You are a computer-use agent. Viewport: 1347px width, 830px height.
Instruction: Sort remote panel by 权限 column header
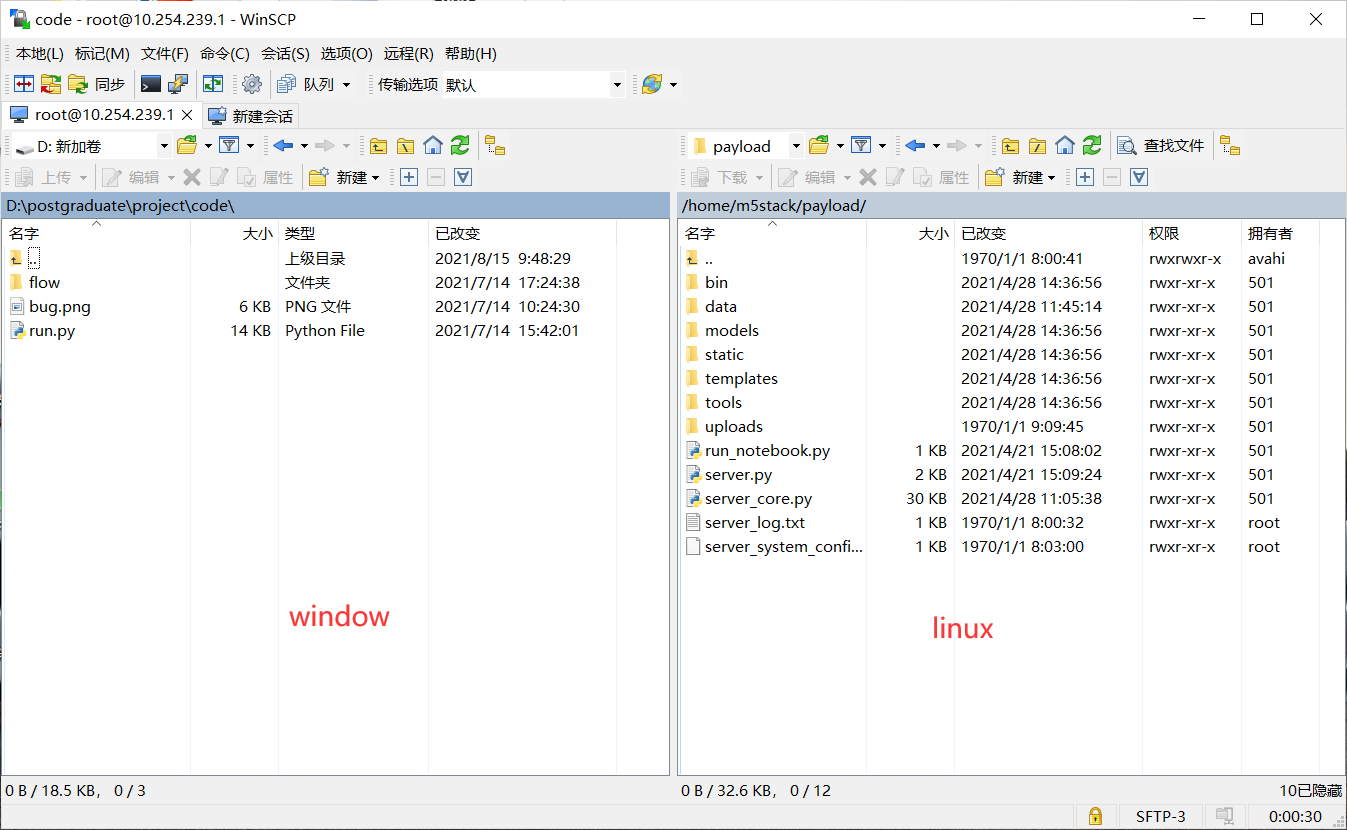click(1191, 233)
